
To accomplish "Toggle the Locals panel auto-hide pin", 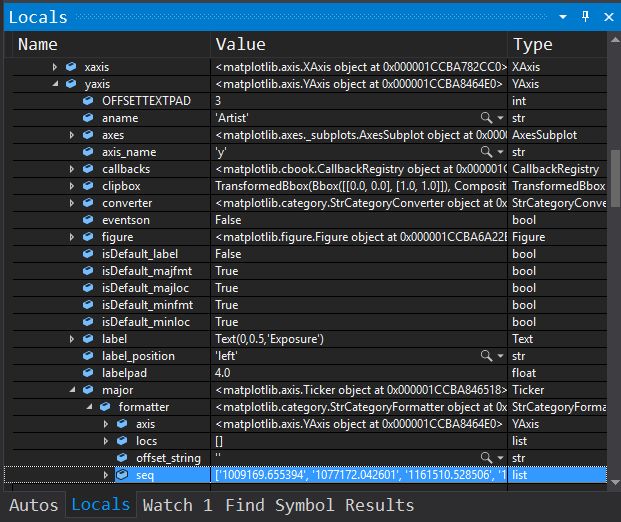I will (585, 17).
